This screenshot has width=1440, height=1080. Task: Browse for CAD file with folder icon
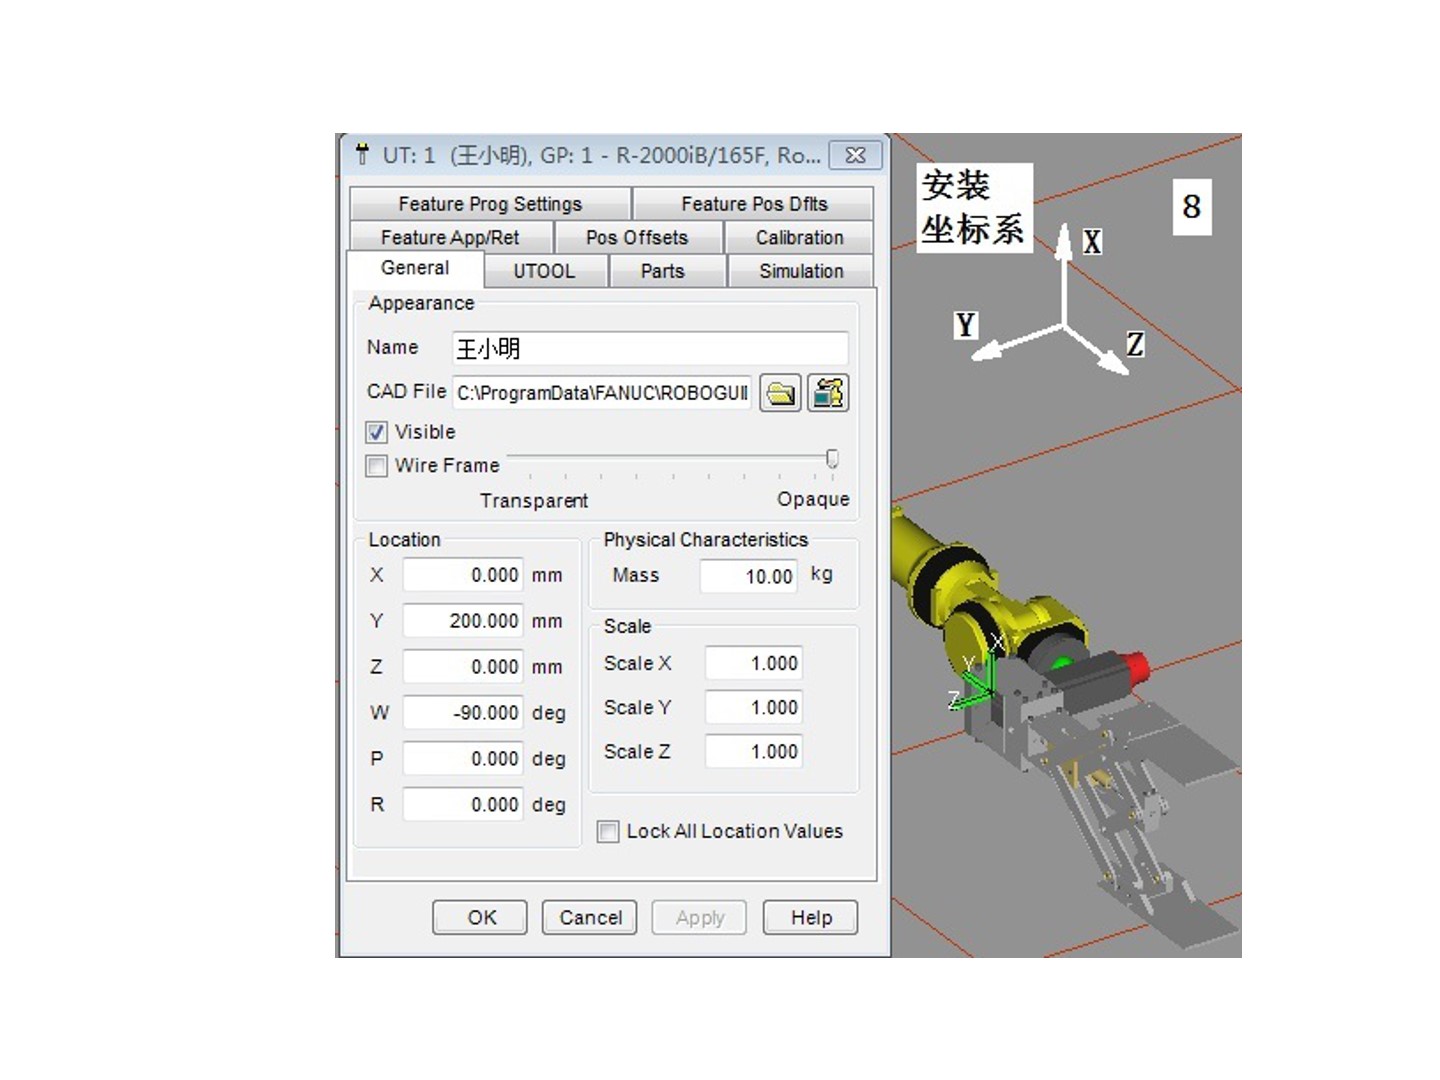780,393
